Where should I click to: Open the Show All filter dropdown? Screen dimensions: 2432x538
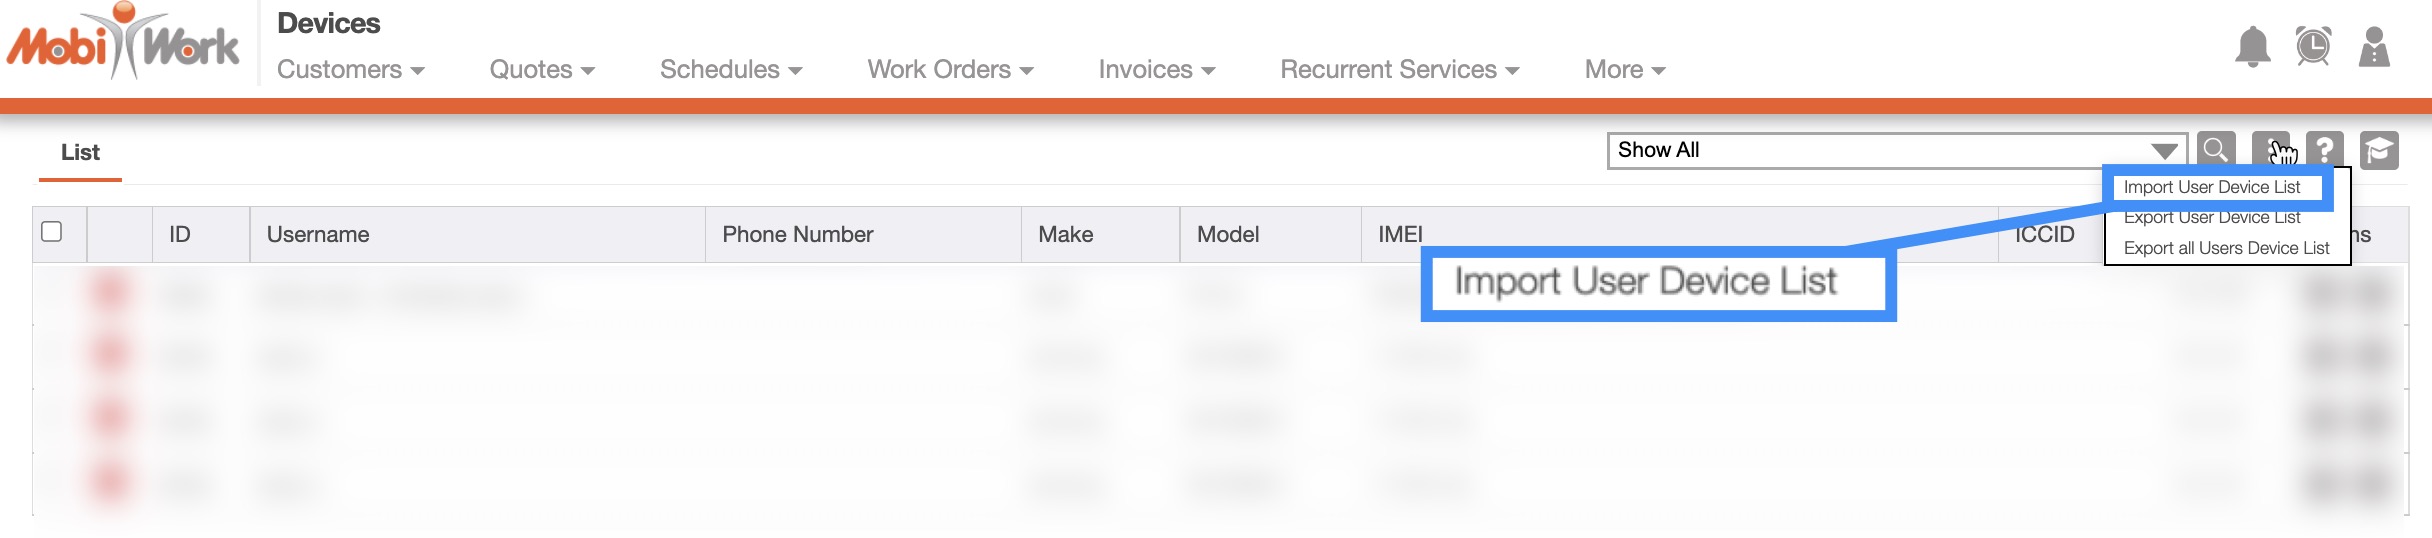(1896, 150)
